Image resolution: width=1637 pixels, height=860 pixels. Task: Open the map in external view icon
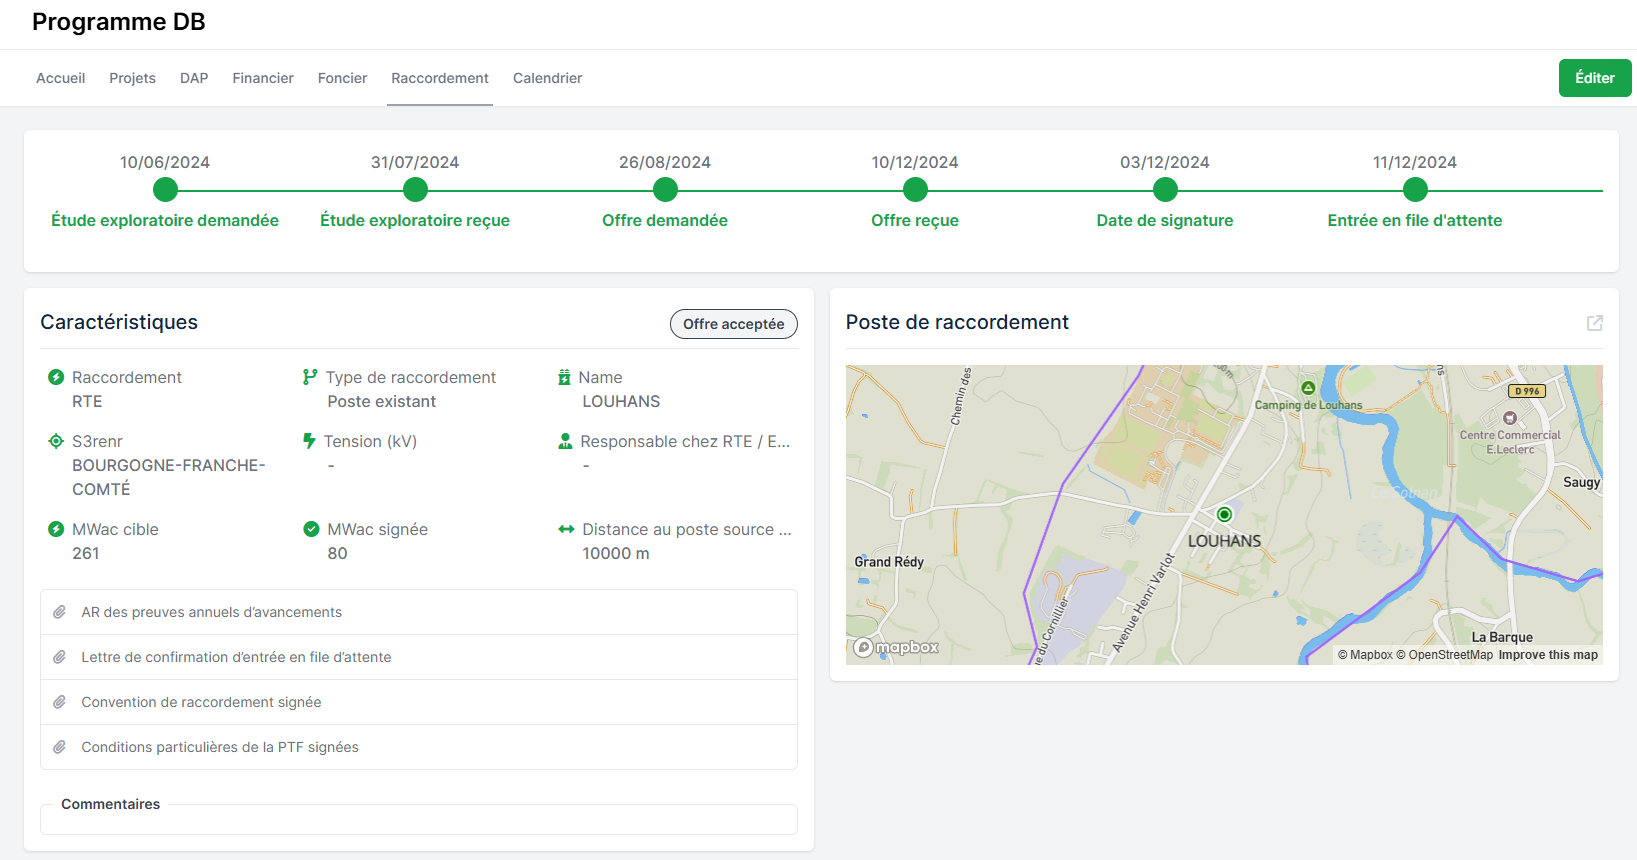(1595, 323)
